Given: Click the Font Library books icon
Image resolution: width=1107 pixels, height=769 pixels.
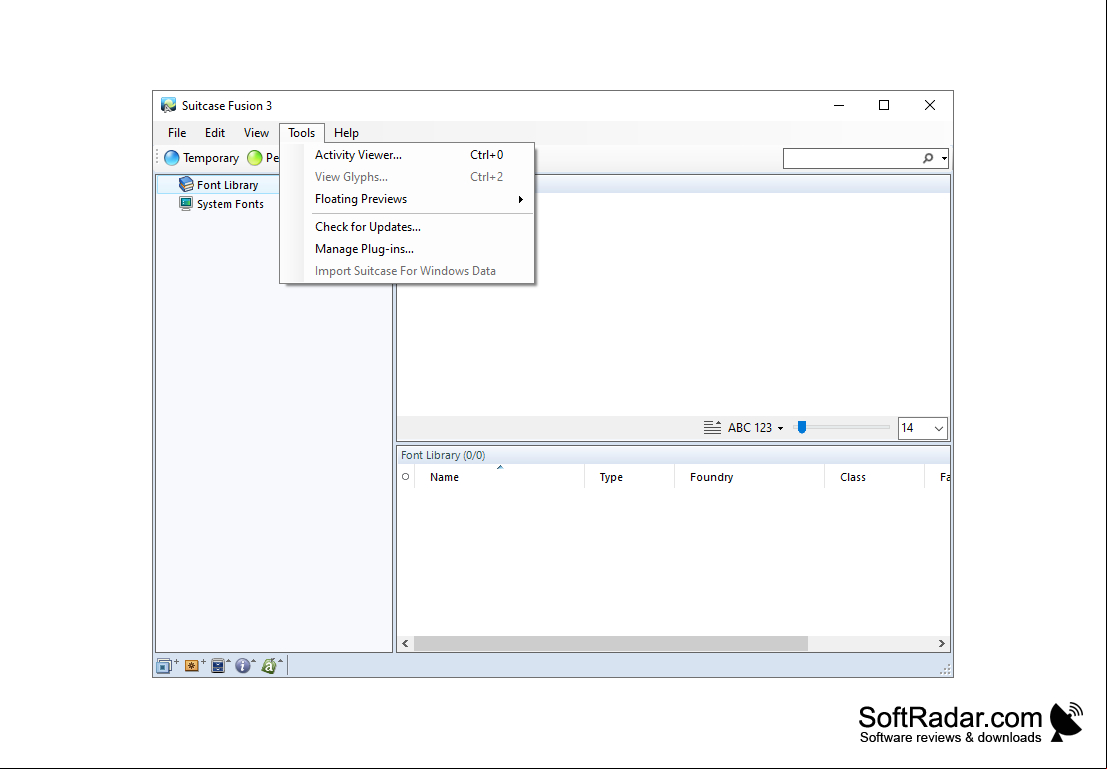Looking at the screenshot, I should 186,184.
